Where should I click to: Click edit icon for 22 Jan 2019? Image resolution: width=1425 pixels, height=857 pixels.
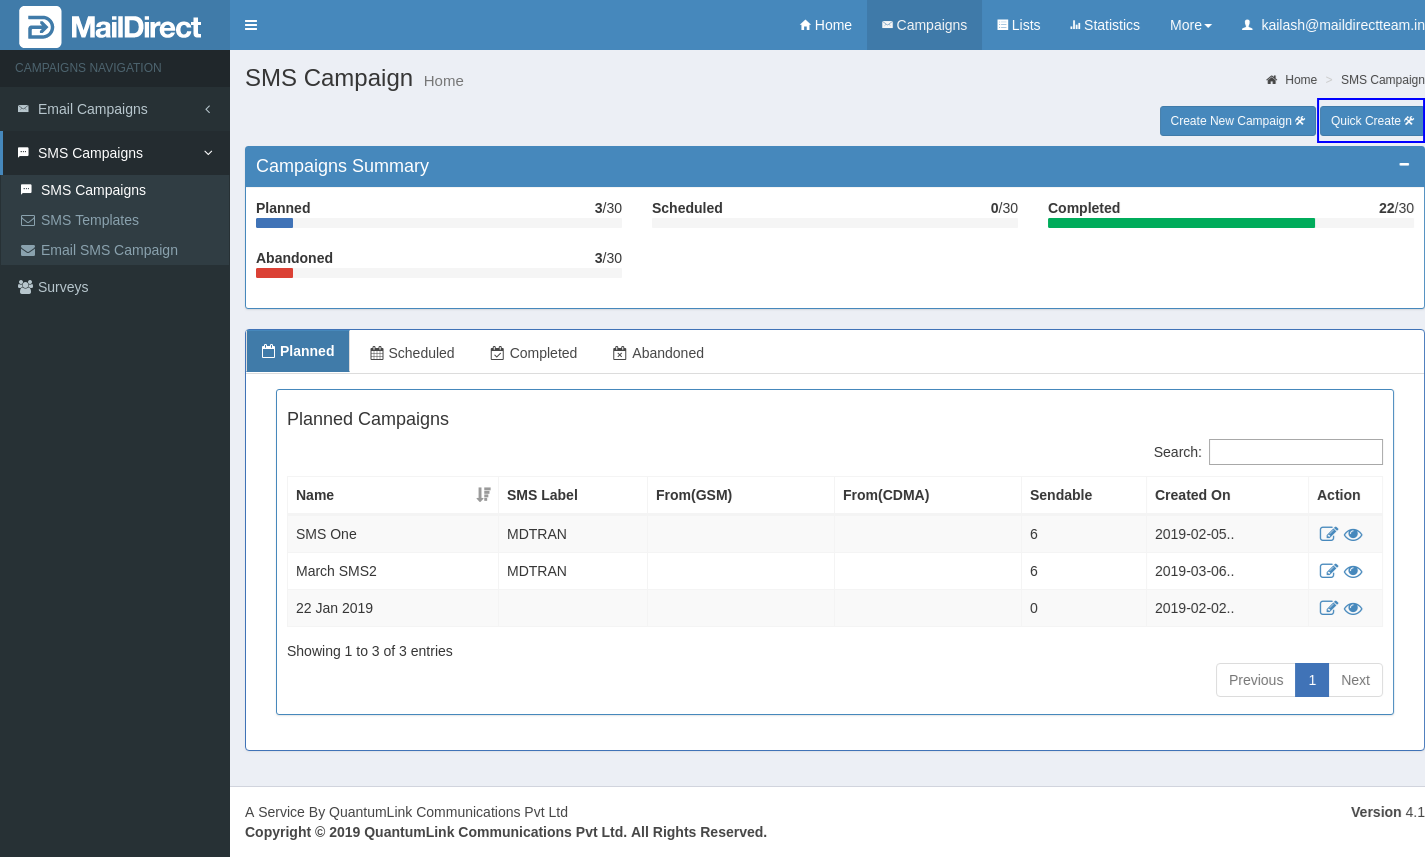(x=1328, y=608)
